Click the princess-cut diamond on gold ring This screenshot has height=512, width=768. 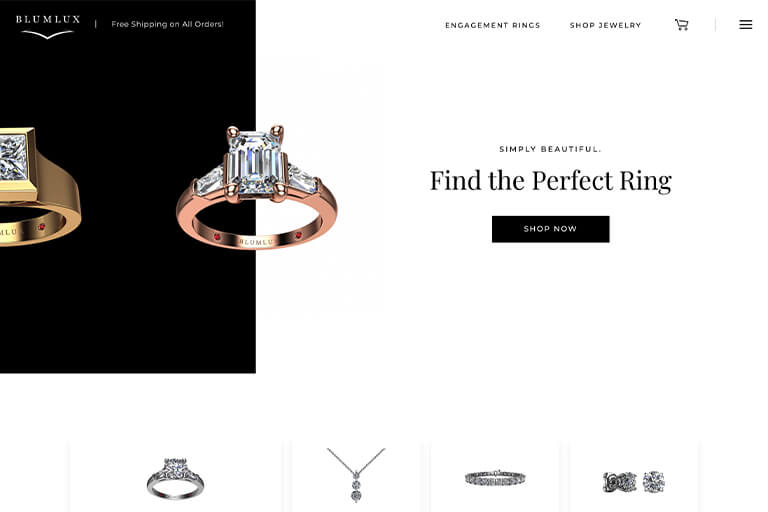14,157
